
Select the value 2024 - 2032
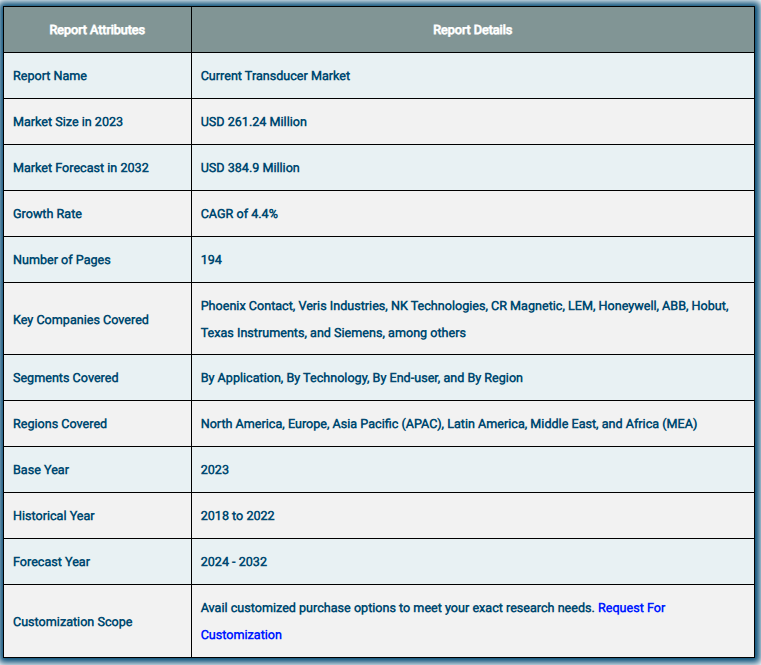point(233,562)
